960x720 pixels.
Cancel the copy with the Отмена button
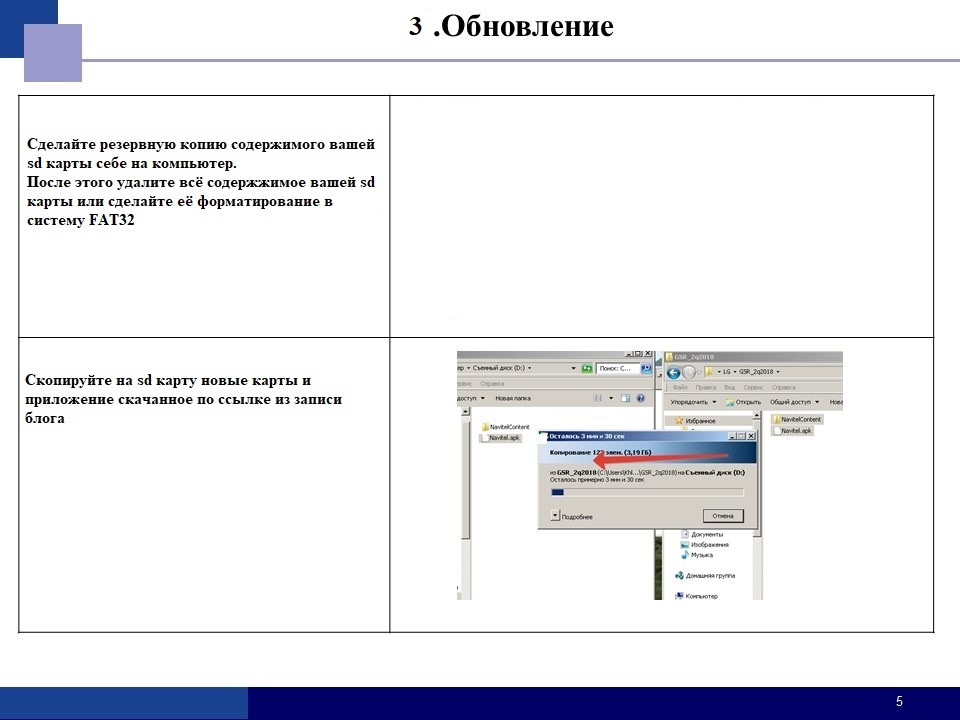coord(723,516)
